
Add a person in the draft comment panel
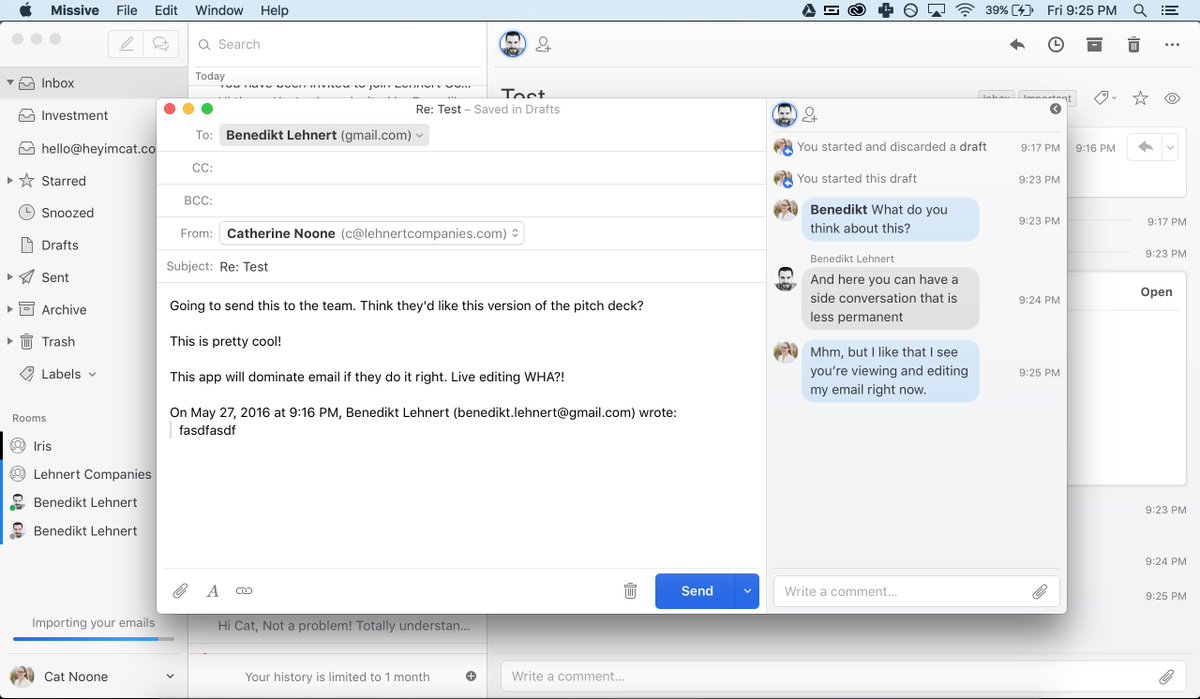[x=810, y=116]
